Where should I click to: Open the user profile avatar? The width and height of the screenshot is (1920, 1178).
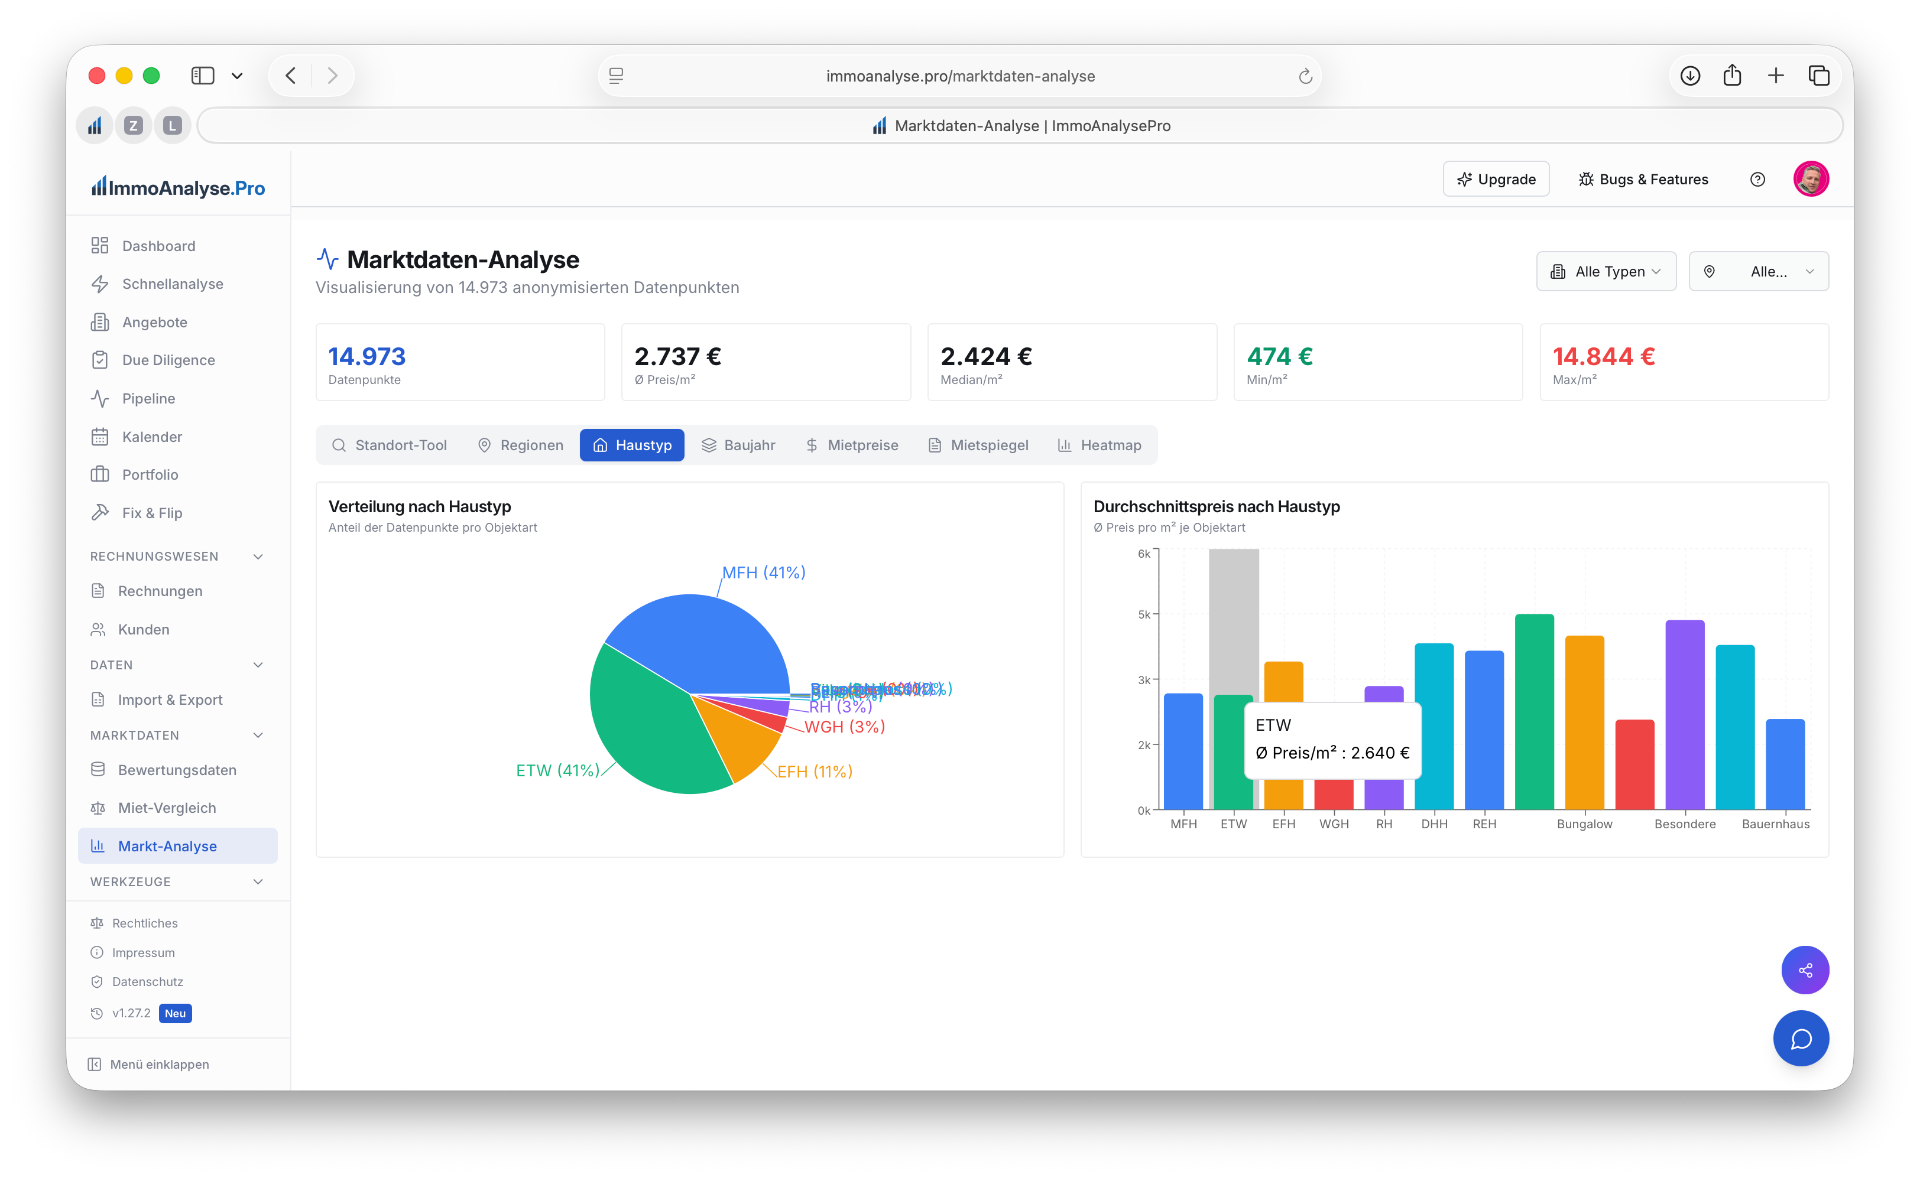click(x=1811, y=179)
